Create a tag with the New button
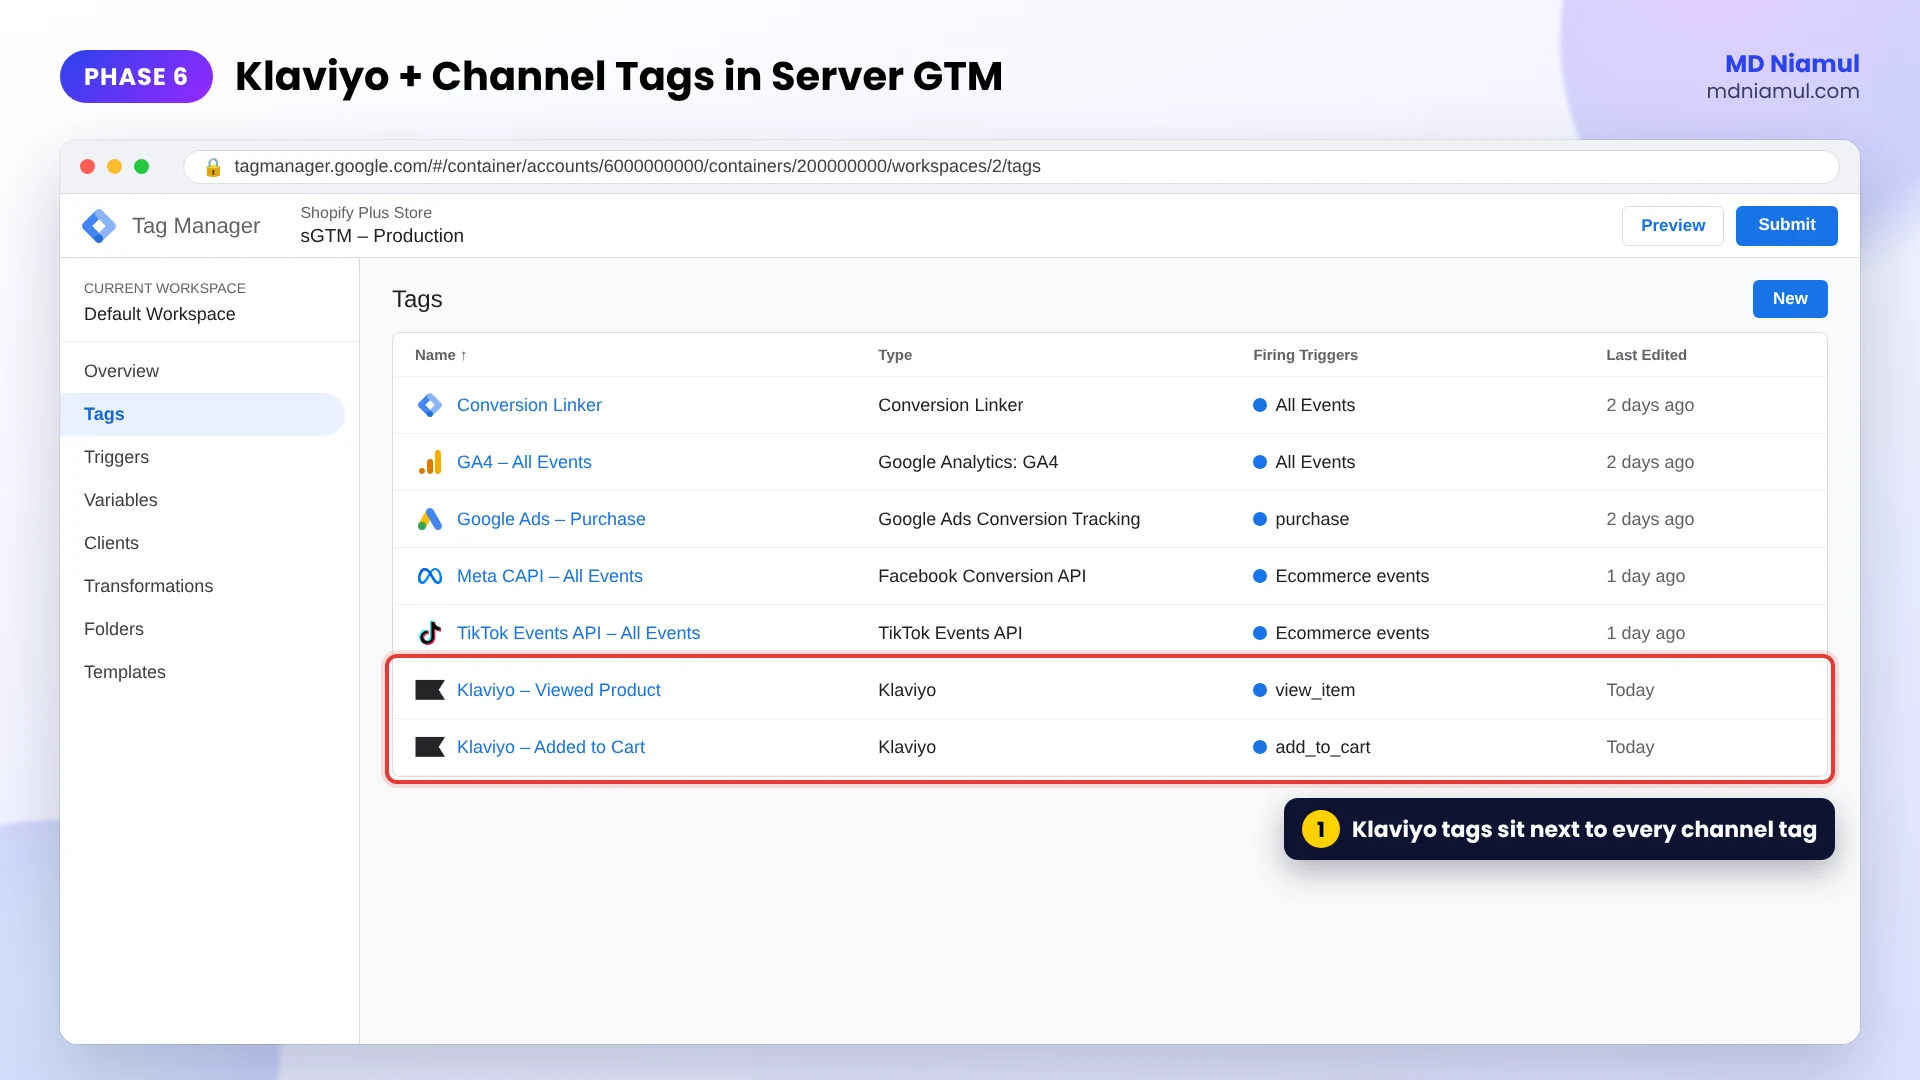This screenshot has width=1920, height=1080. [1790, 299]
